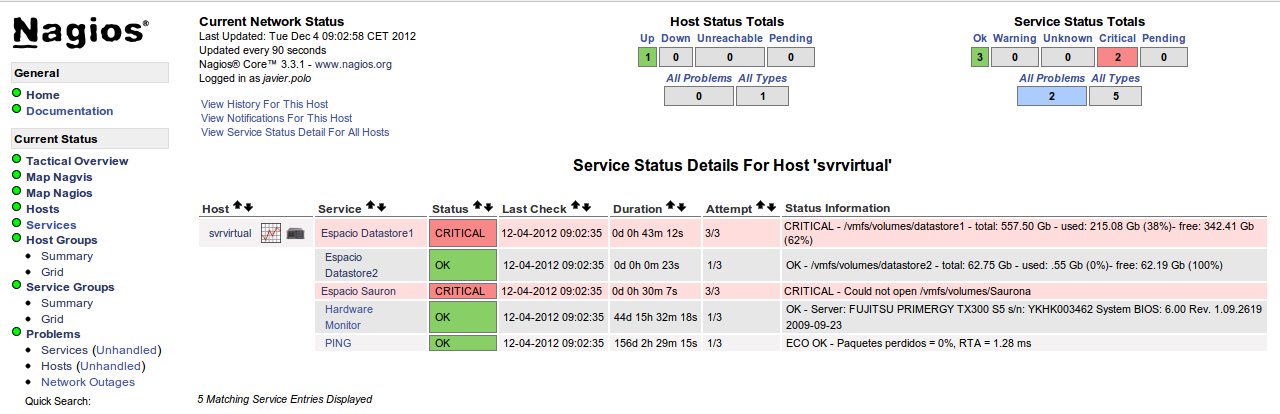Click the green Up hosts count box
The height and width of the screenshot is (414, 1280).
(647, 57)
